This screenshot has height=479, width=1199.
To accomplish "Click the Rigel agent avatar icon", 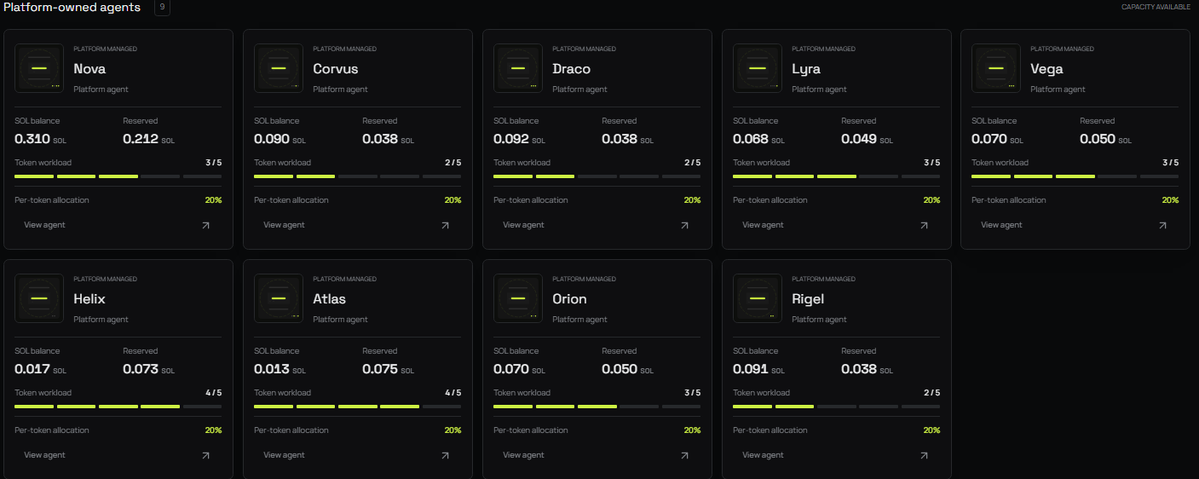I will (757, 298).
